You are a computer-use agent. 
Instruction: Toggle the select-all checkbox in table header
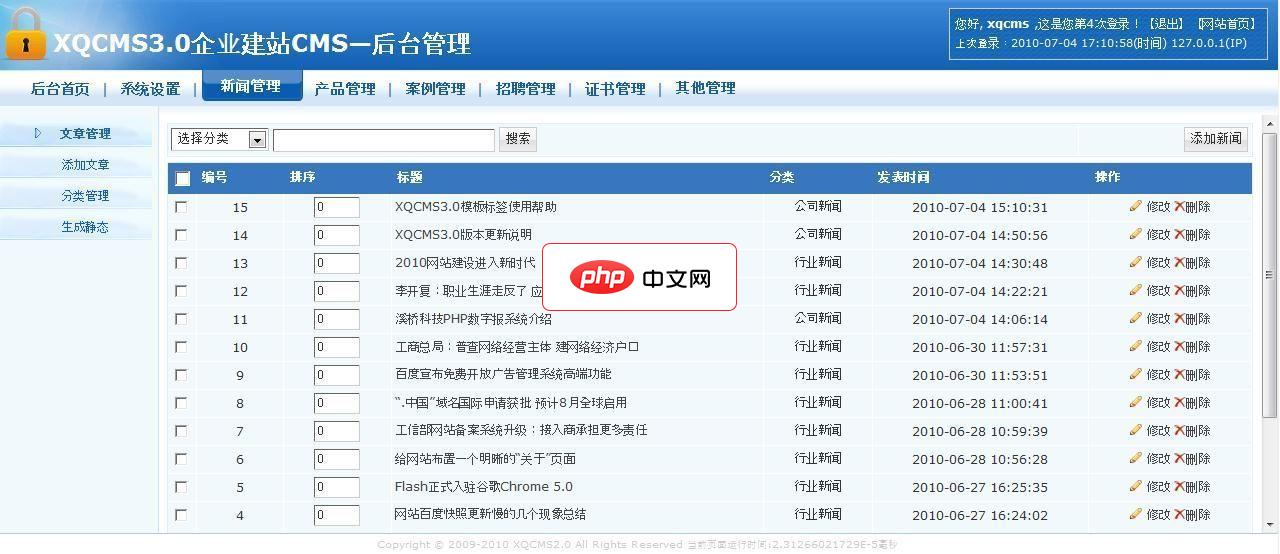coord(182,179)
